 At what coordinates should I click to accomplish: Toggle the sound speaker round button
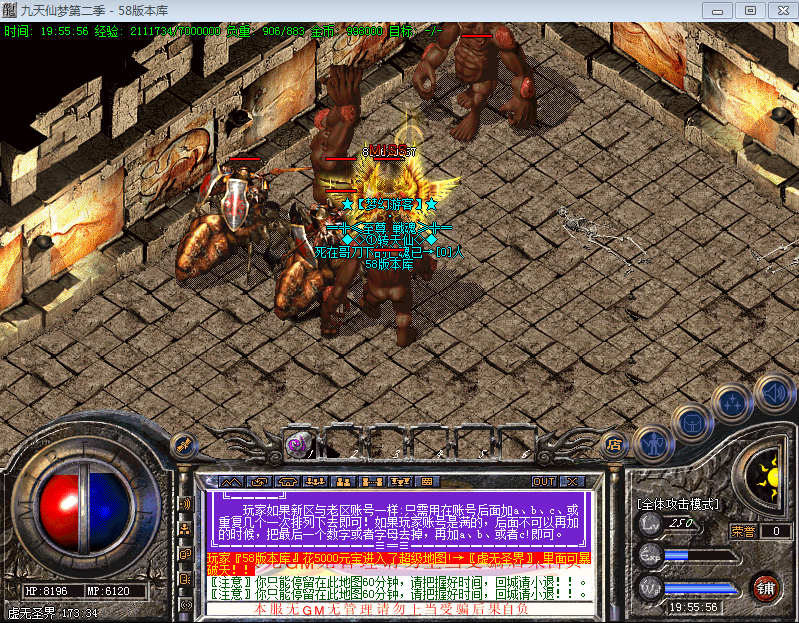click(x=775, y=393)
